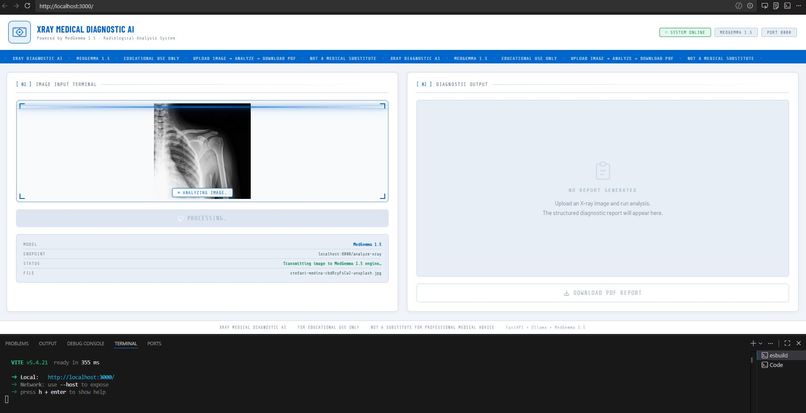Switch to the PROBLEMS panel tab

click(17, 344)
